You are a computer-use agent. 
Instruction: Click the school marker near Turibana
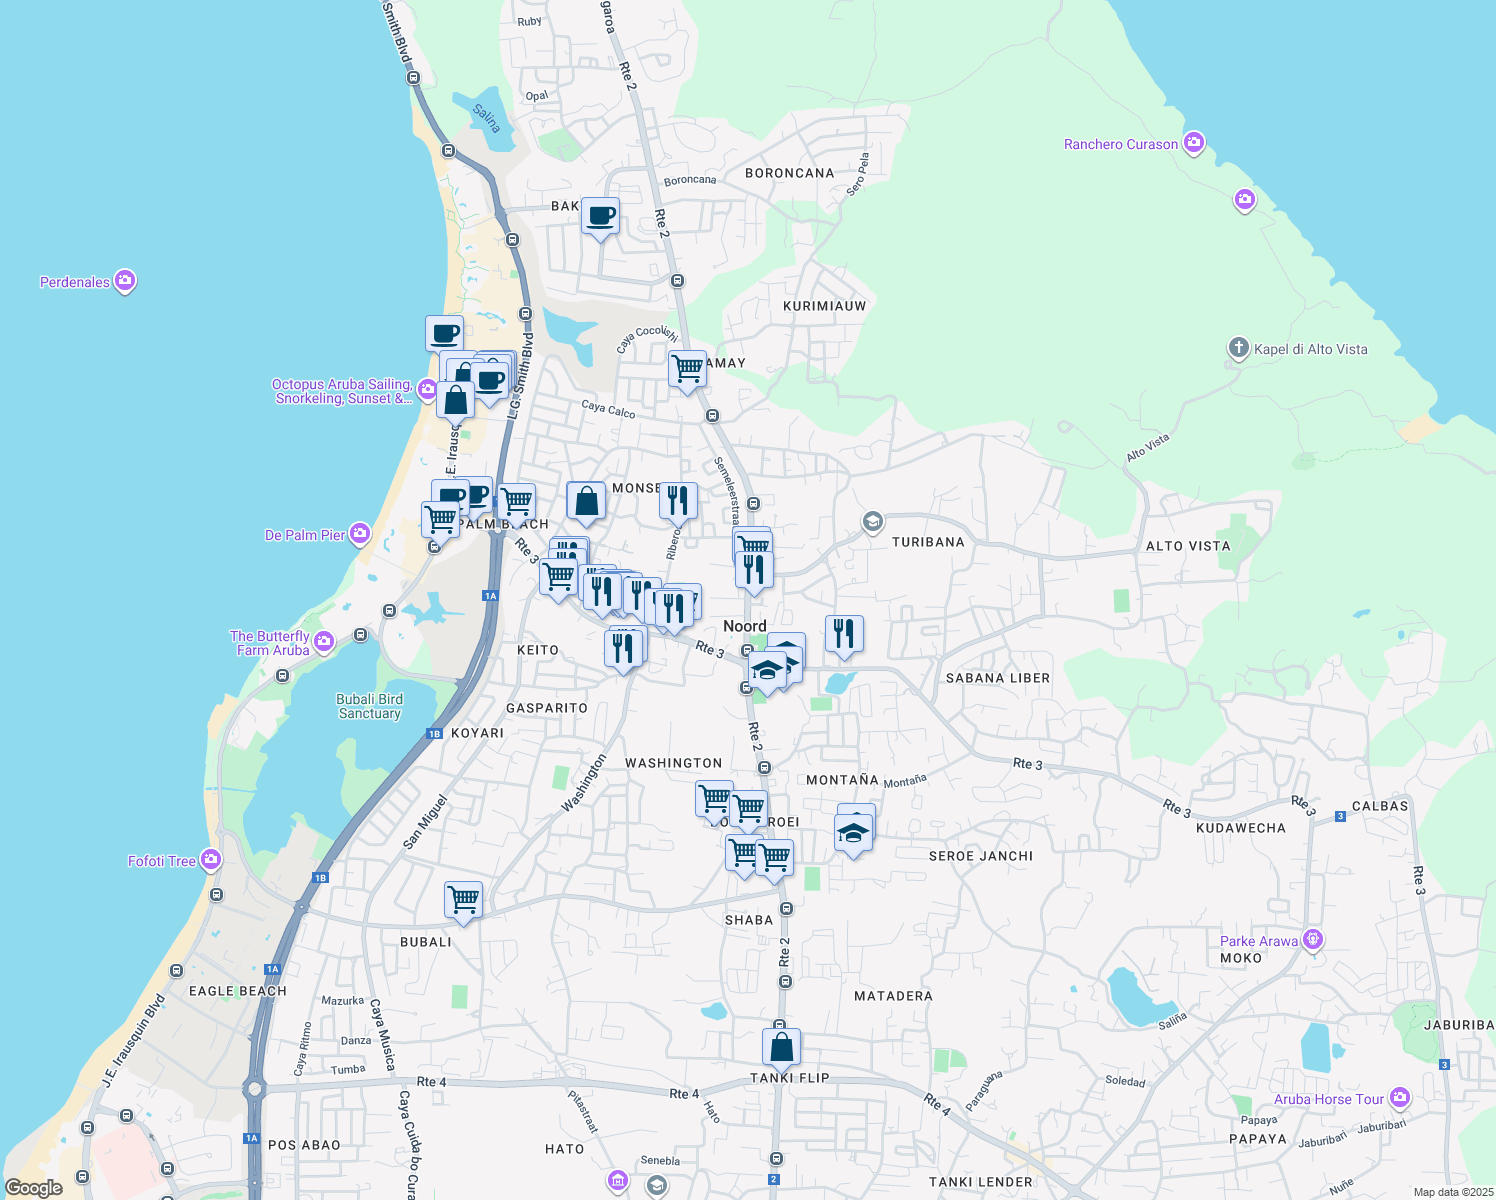click(872, 521)
